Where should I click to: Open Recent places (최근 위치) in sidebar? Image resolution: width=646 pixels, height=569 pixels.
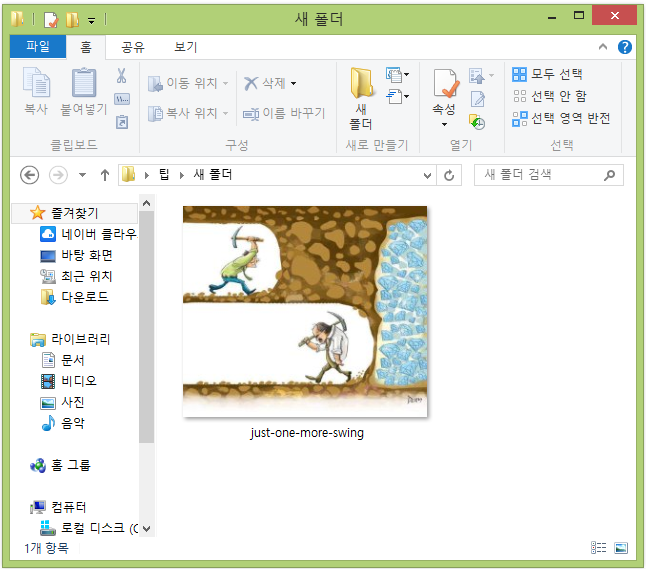(76, 276)
